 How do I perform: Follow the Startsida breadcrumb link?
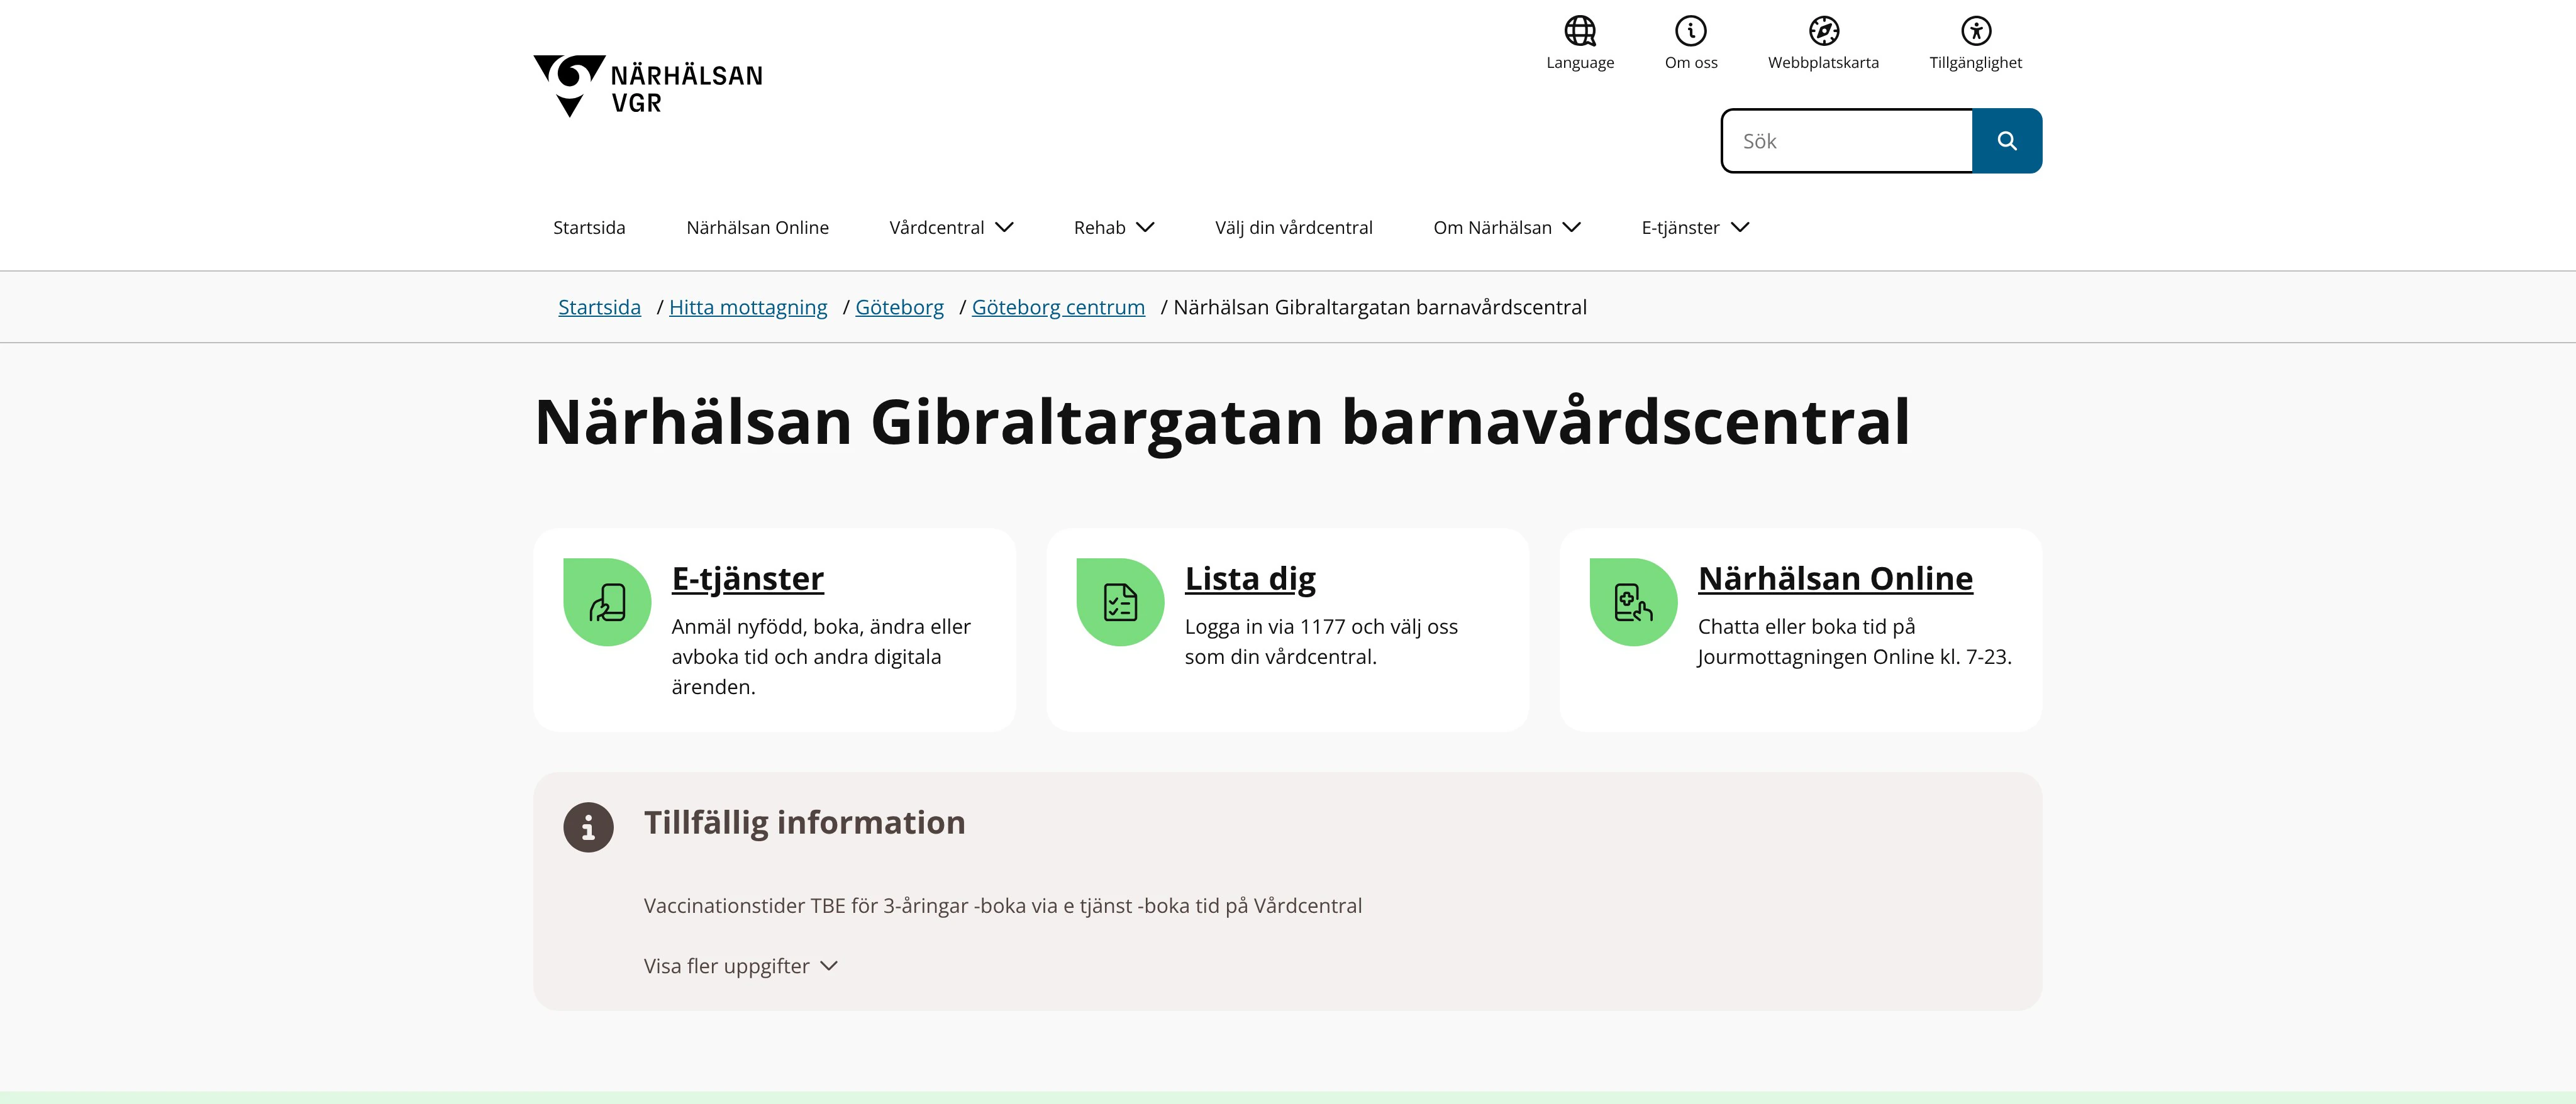pos(599,307)
